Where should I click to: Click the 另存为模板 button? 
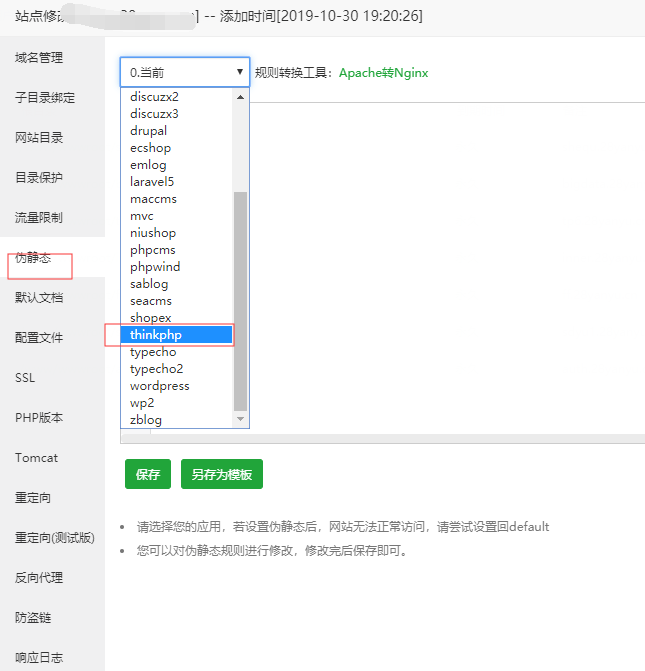(222, 474)
